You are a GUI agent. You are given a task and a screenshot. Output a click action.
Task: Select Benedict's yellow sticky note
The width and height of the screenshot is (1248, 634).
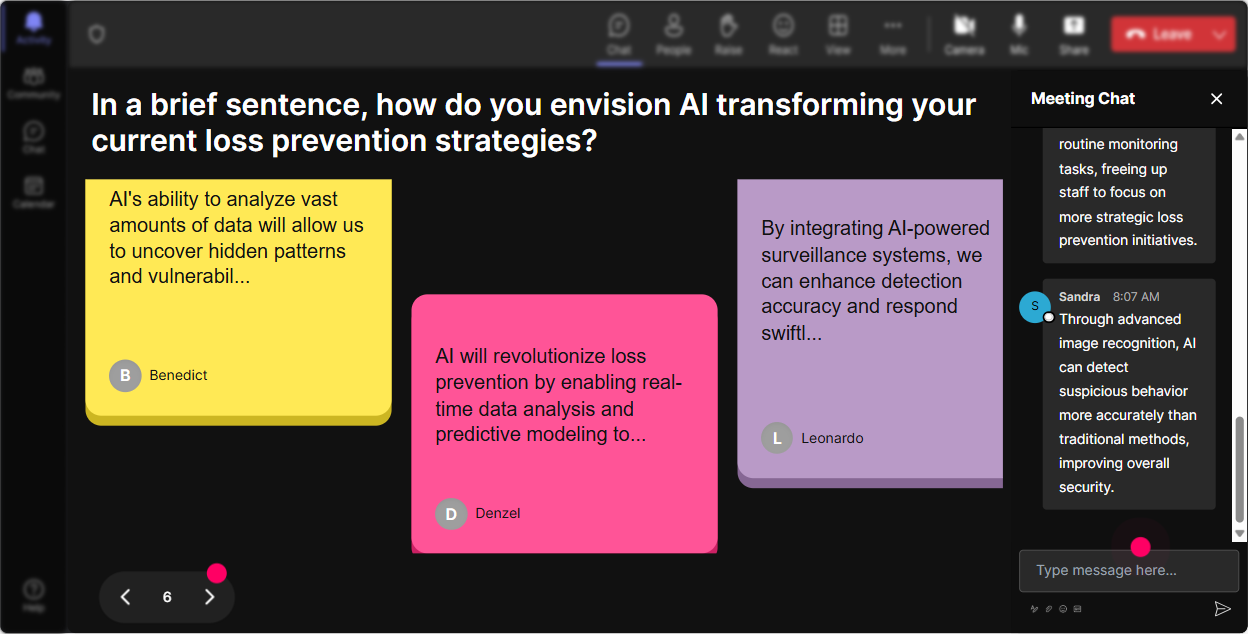(238, 300)
